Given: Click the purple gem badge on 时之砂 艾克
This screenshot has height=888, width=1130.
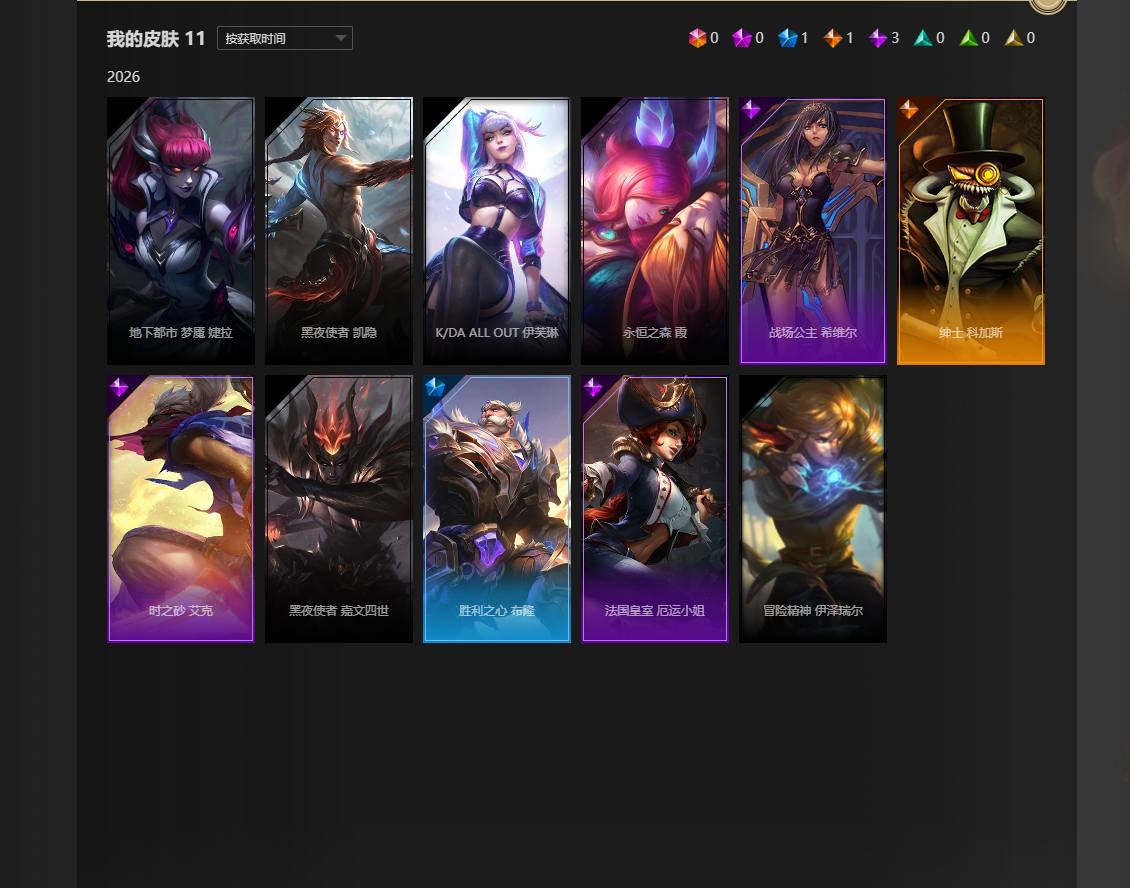Looking at the screenshot, I should (x=119, y=387).
